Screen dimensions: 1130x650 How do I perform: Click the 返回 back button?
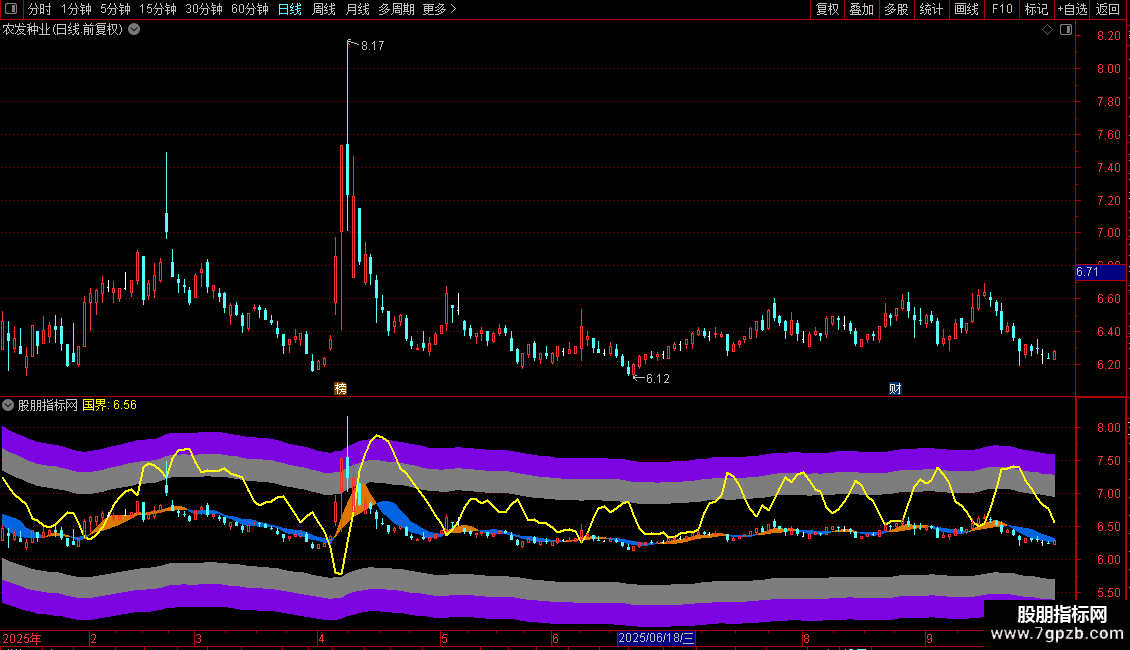pos(1108,9)
